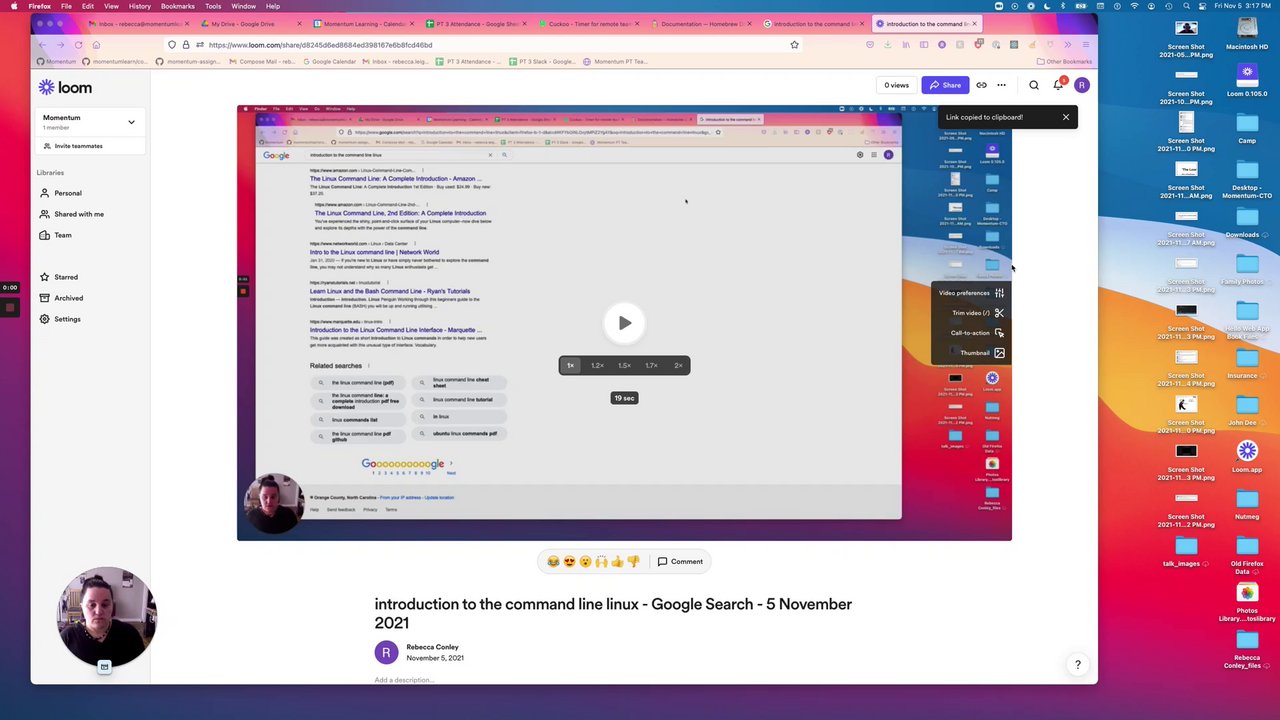This screenshot has height=720, width=1280.
Task: Select the Macintosh HD desktop icon
Action: pos(1247,34)
